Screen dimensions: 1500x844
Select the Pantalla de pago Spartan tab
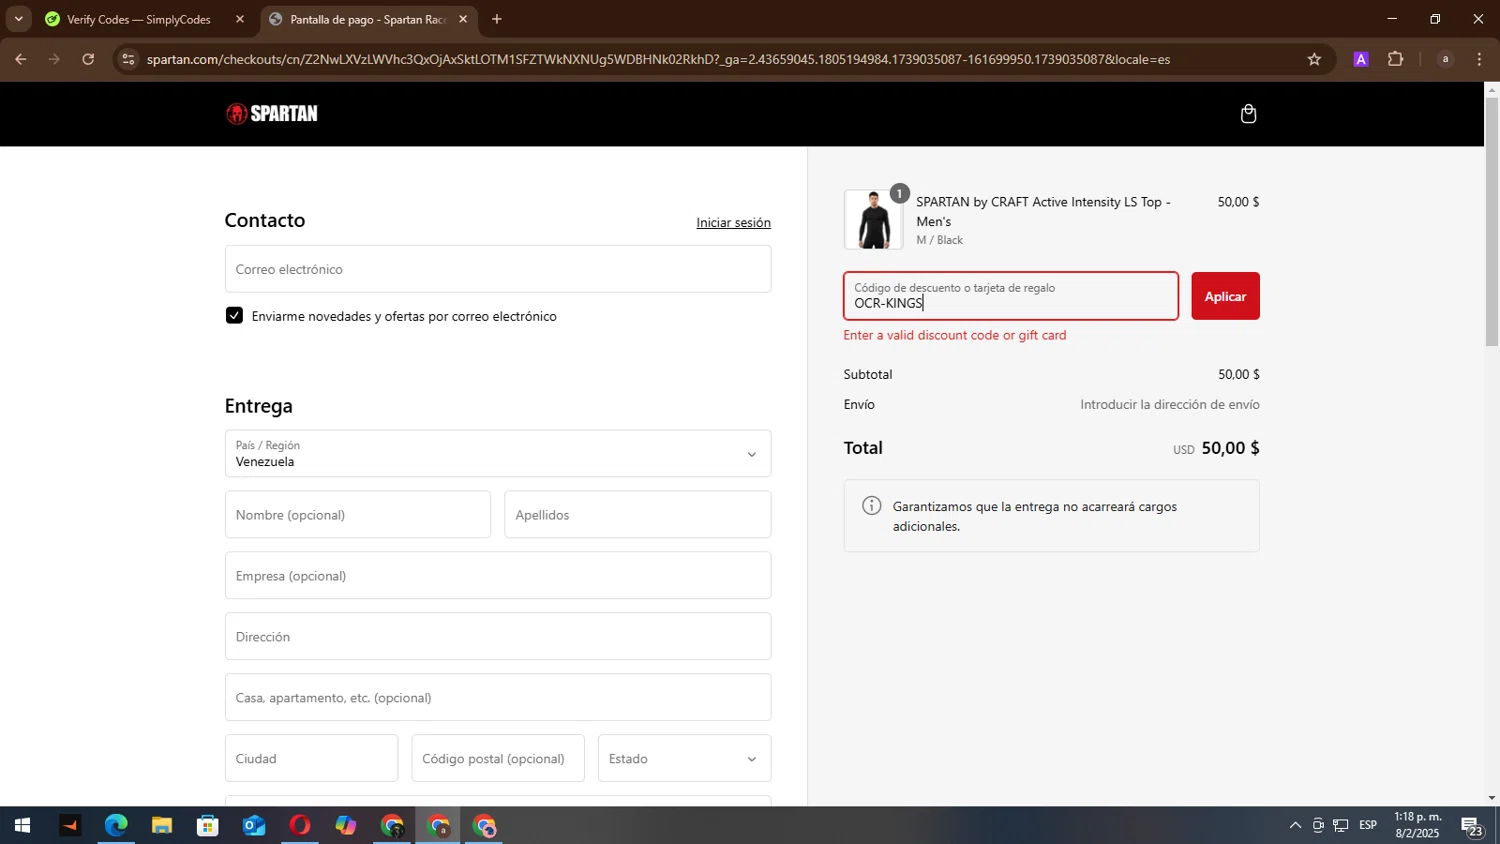point(367,19)
